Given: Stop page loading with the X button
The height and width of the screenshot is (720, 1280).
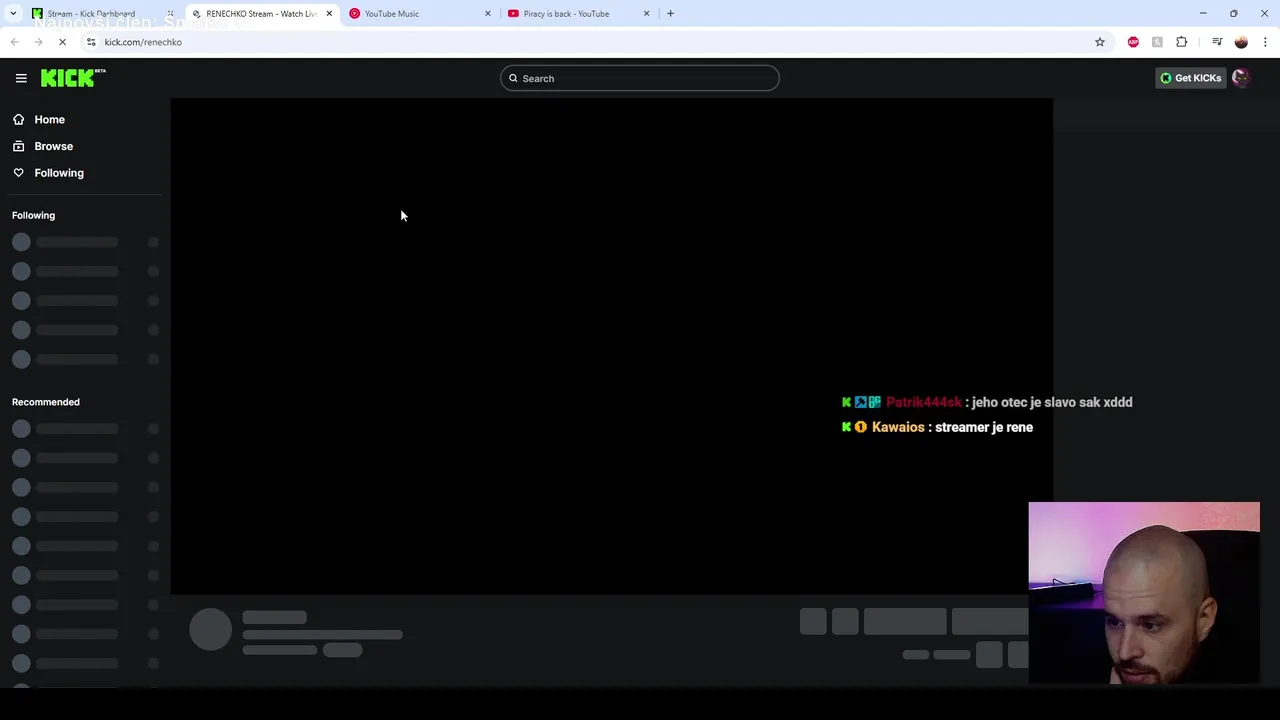Looking at the screenshot, I should 62,42.
